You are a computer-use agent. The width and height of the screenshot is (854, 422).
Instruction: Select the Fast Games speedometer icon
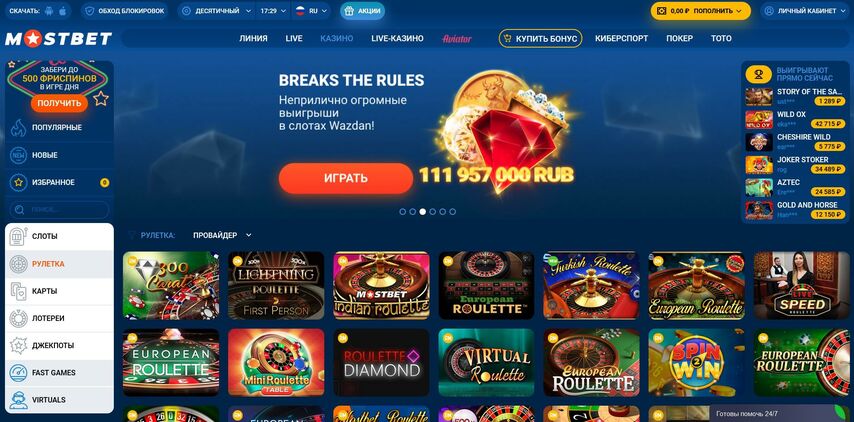(19, 372)
